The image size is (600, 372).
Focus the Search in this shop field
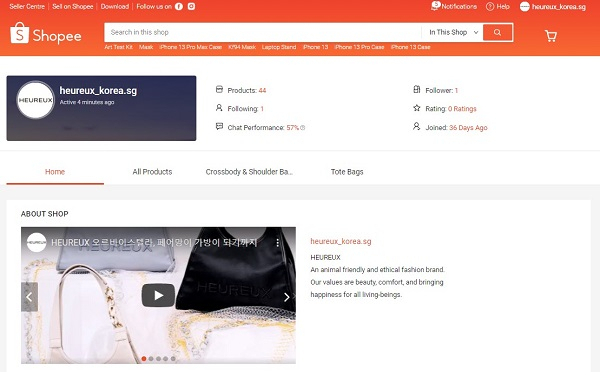pyautogui.click(x=263, y=33)
